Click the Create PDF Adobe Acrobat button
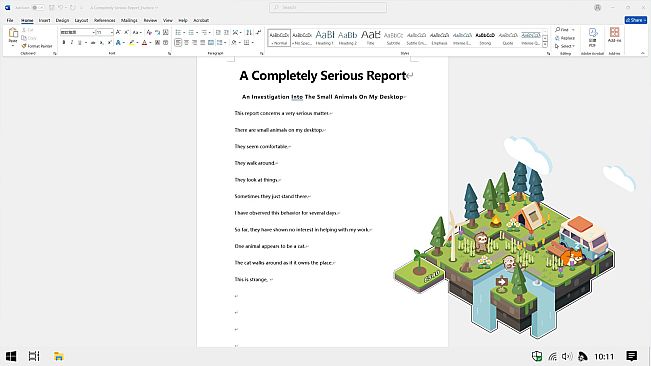The width and height of the screenshot is (651, 366). [x=592, y=37]
